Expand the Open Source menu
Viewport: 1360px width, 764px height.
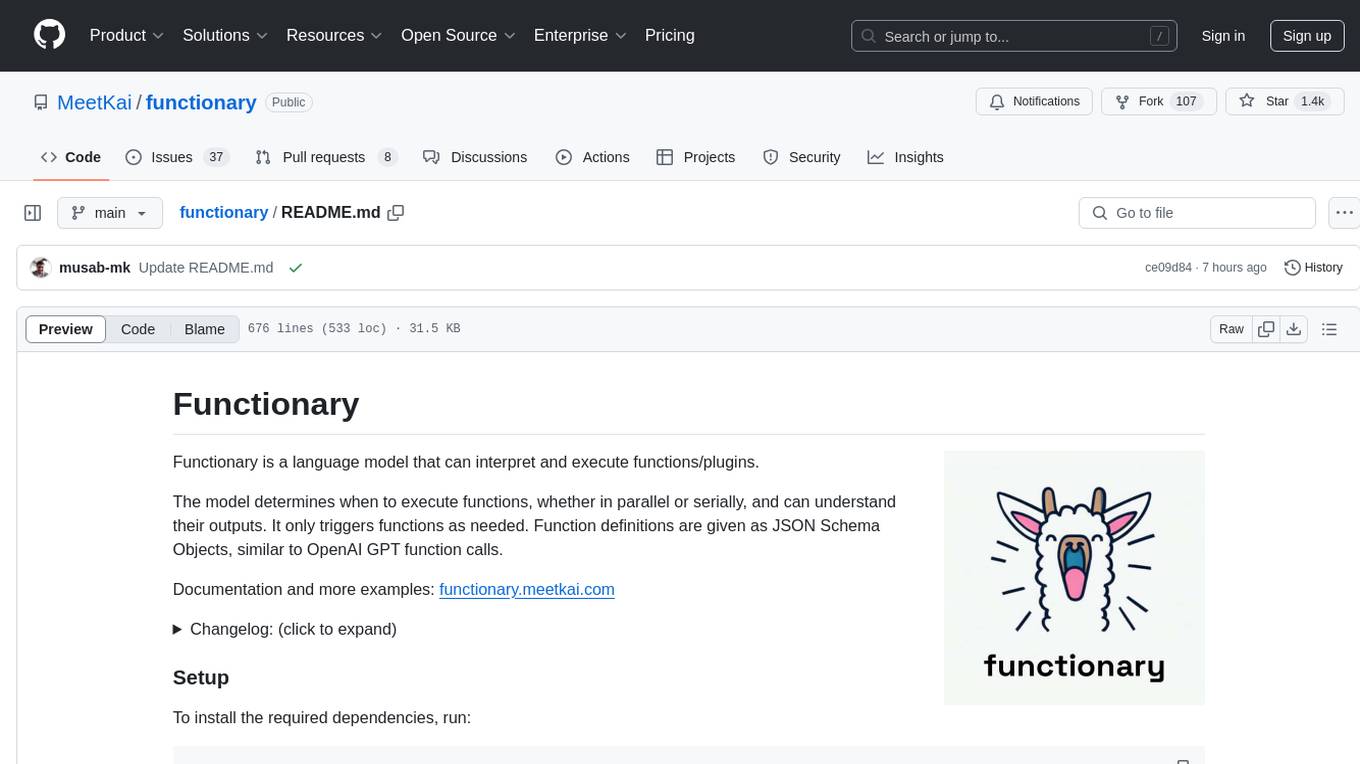[458, 35]
